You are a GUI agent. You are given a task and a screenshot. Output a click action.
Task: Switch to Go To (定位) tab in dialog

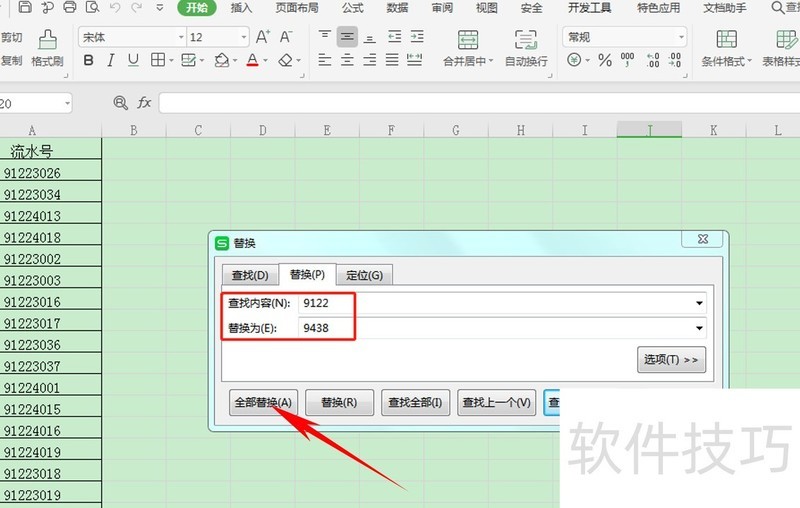(x=364, y=275)
